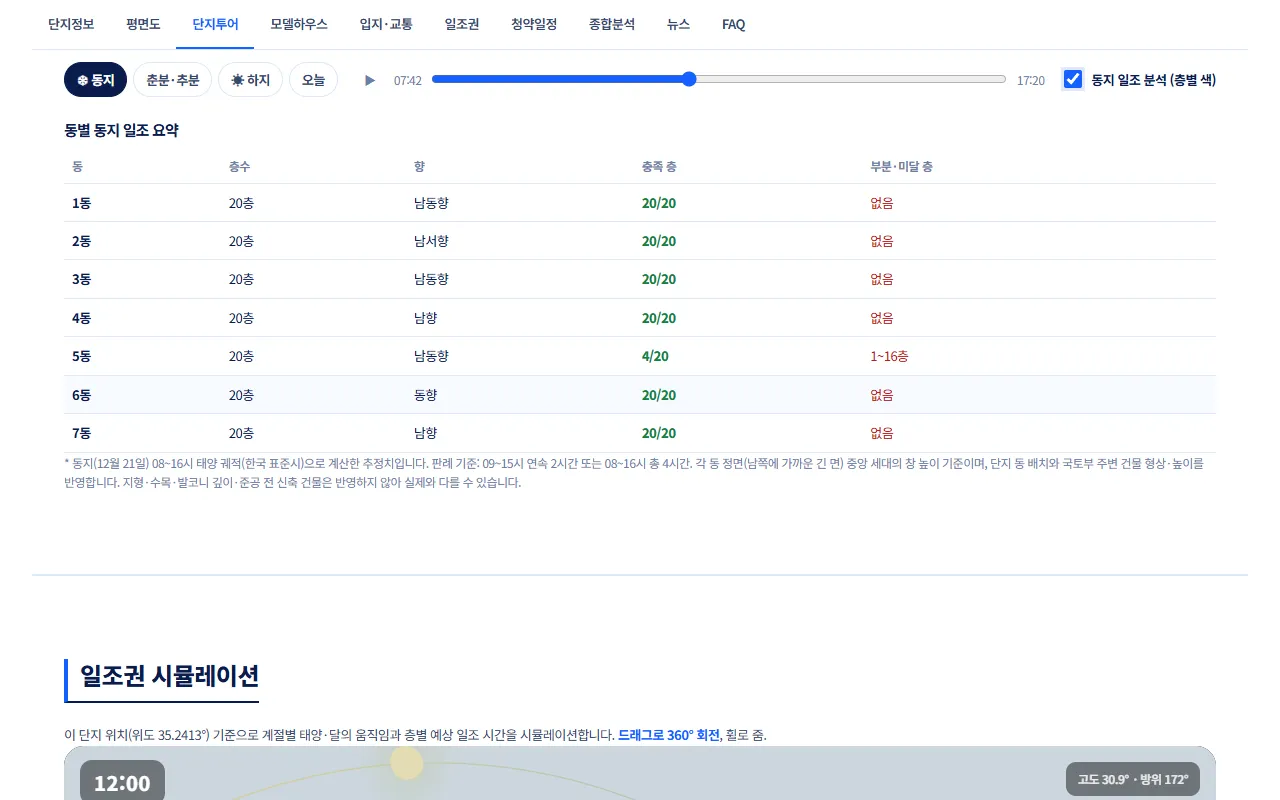Click the 7동 row label

click(x=81, y=433)
